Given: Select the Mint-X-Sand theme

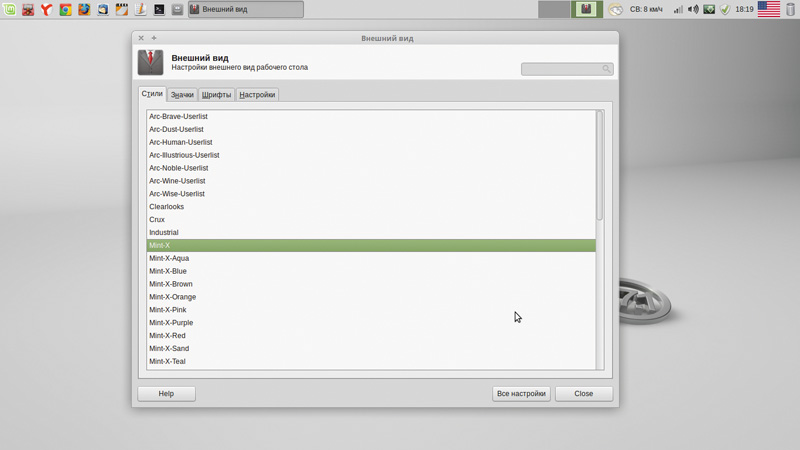Looking at the screenshot, I should click(x=371, y=348).
